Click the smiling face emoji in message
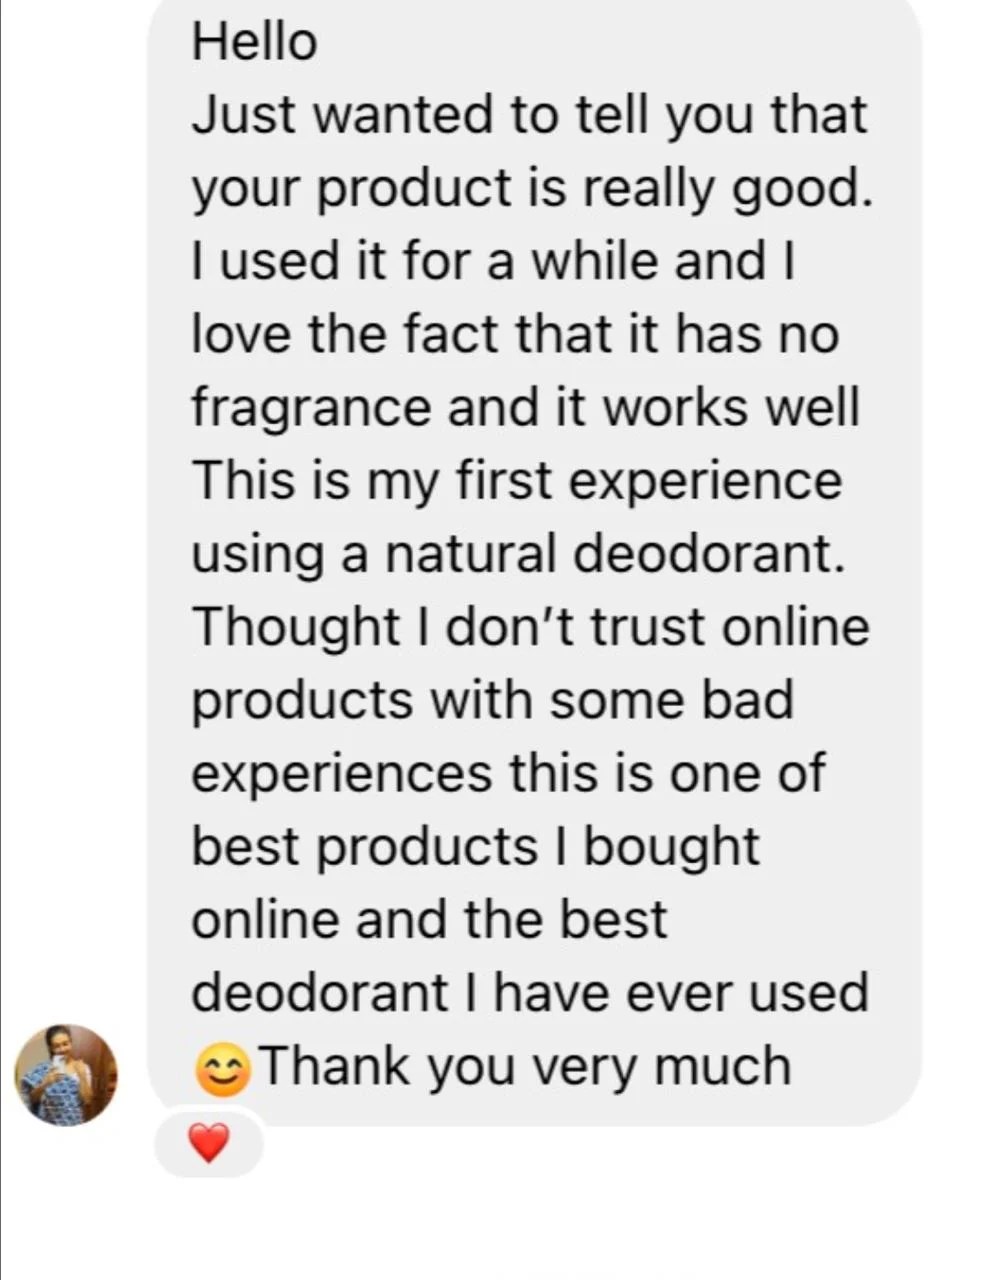 point(222,1069)
